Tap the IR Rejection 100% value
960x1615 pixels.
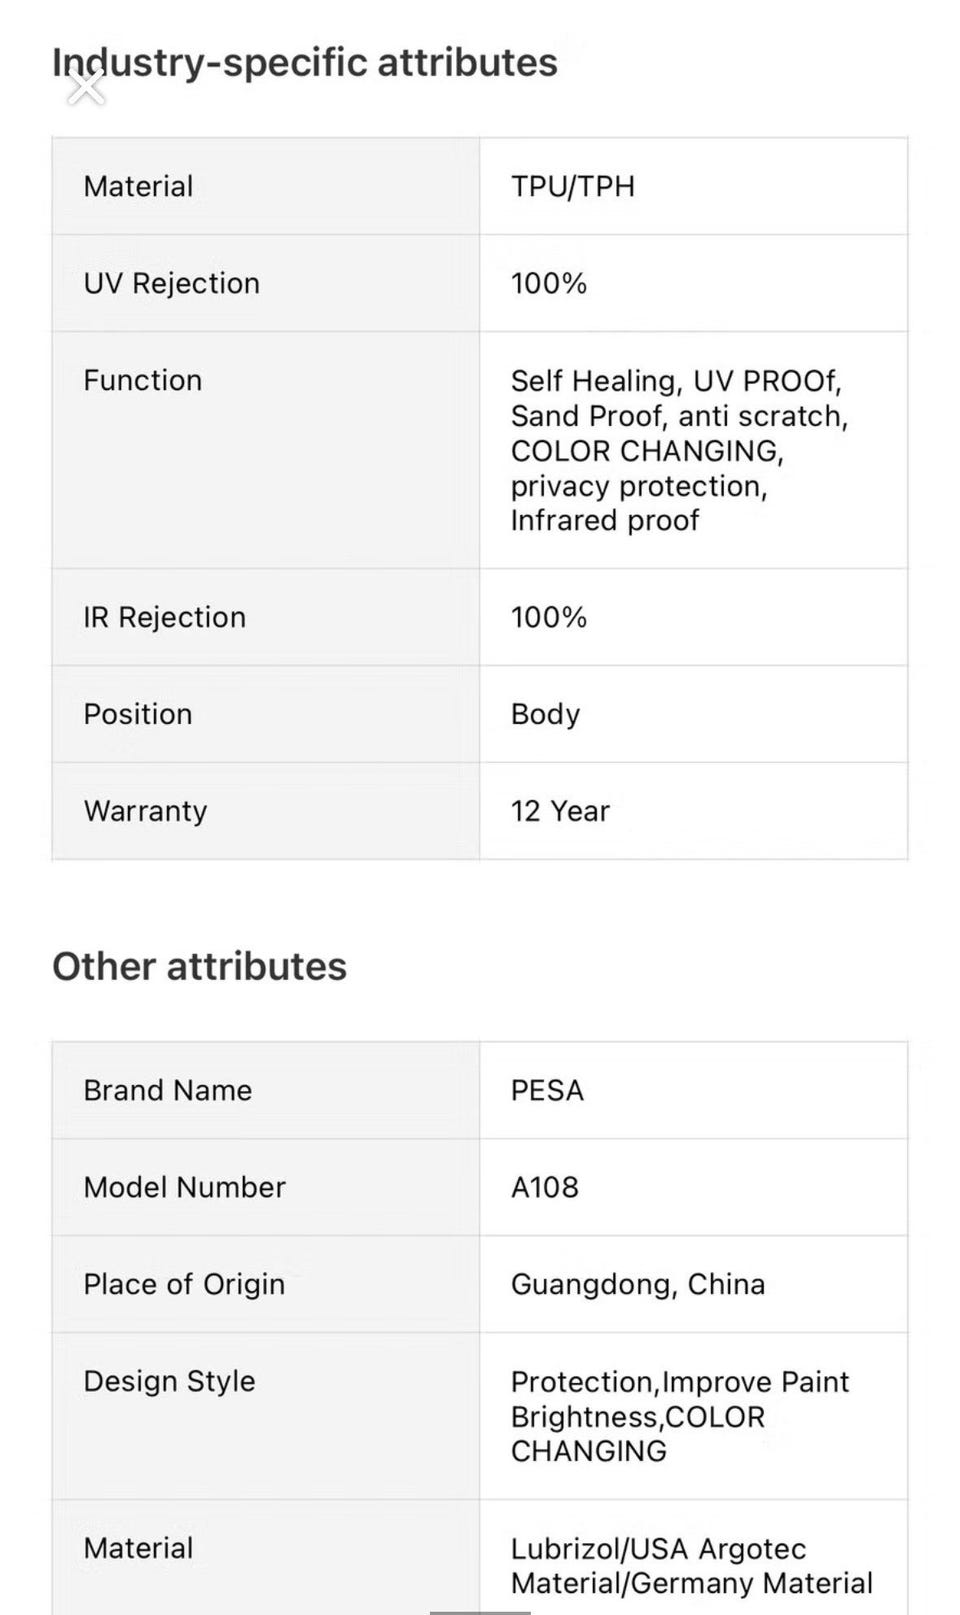click(549, 618)
